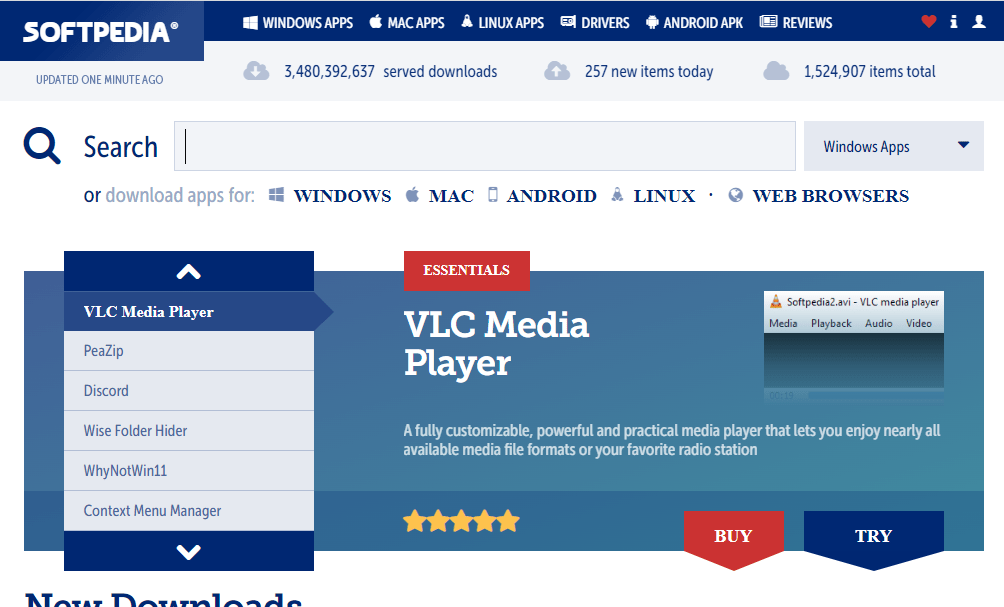Click the penguin icon beside LINUX link
This screenshot has width=1004, height=607.
[x=617, y=195]
